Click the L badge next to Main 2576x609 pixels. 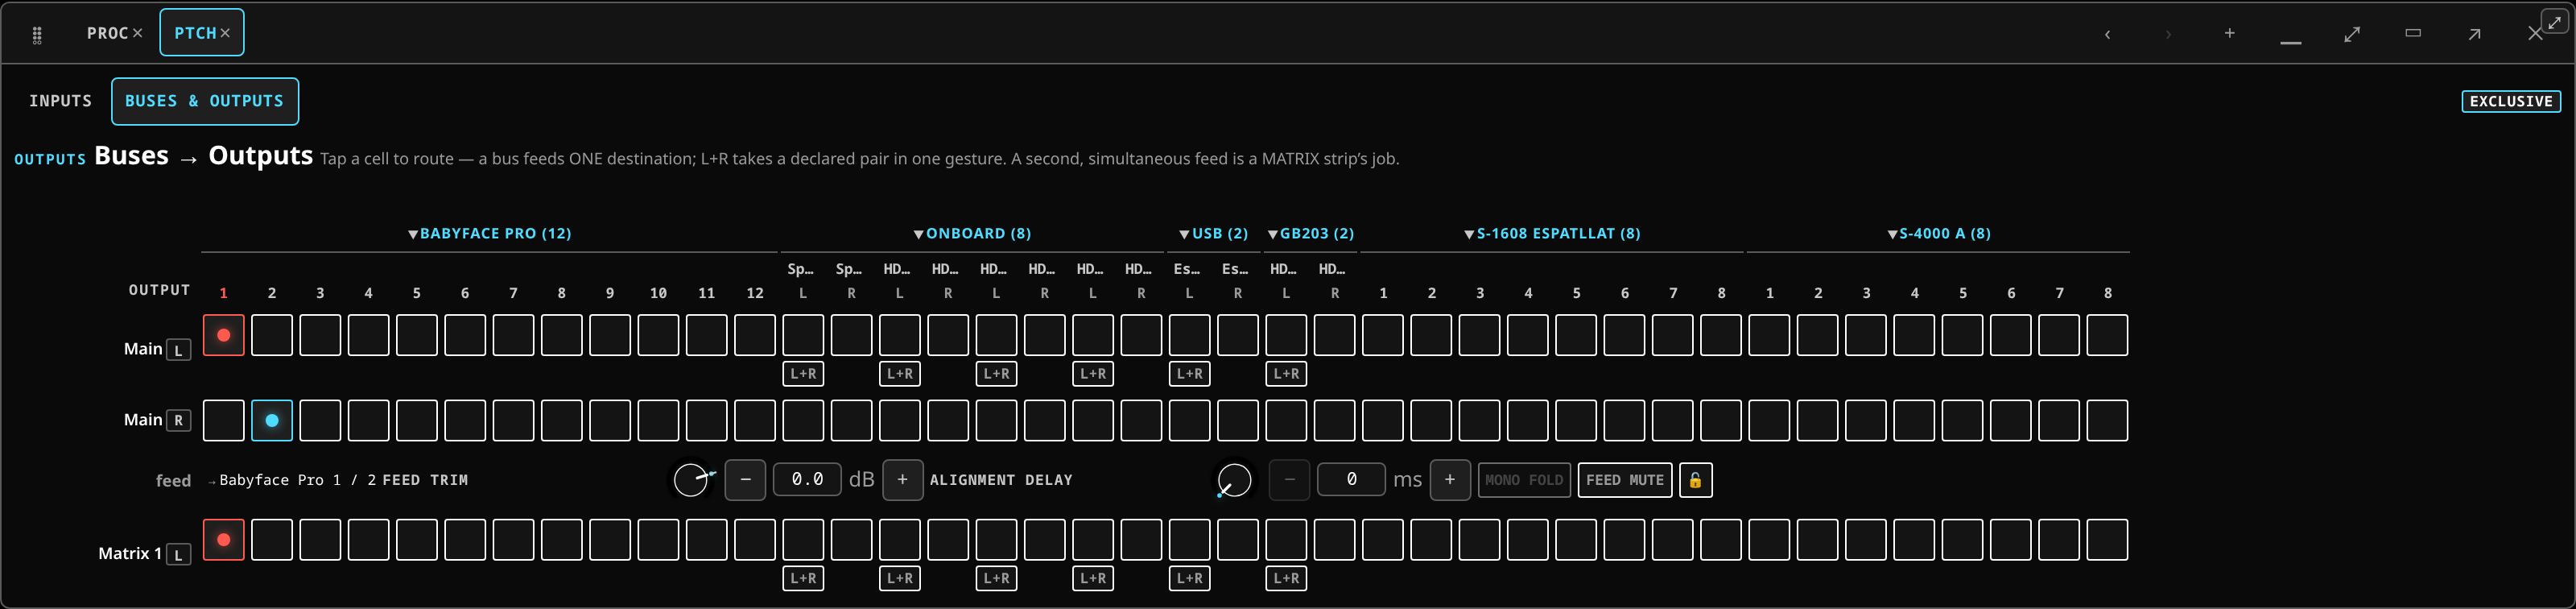click(x=178, y=350)
